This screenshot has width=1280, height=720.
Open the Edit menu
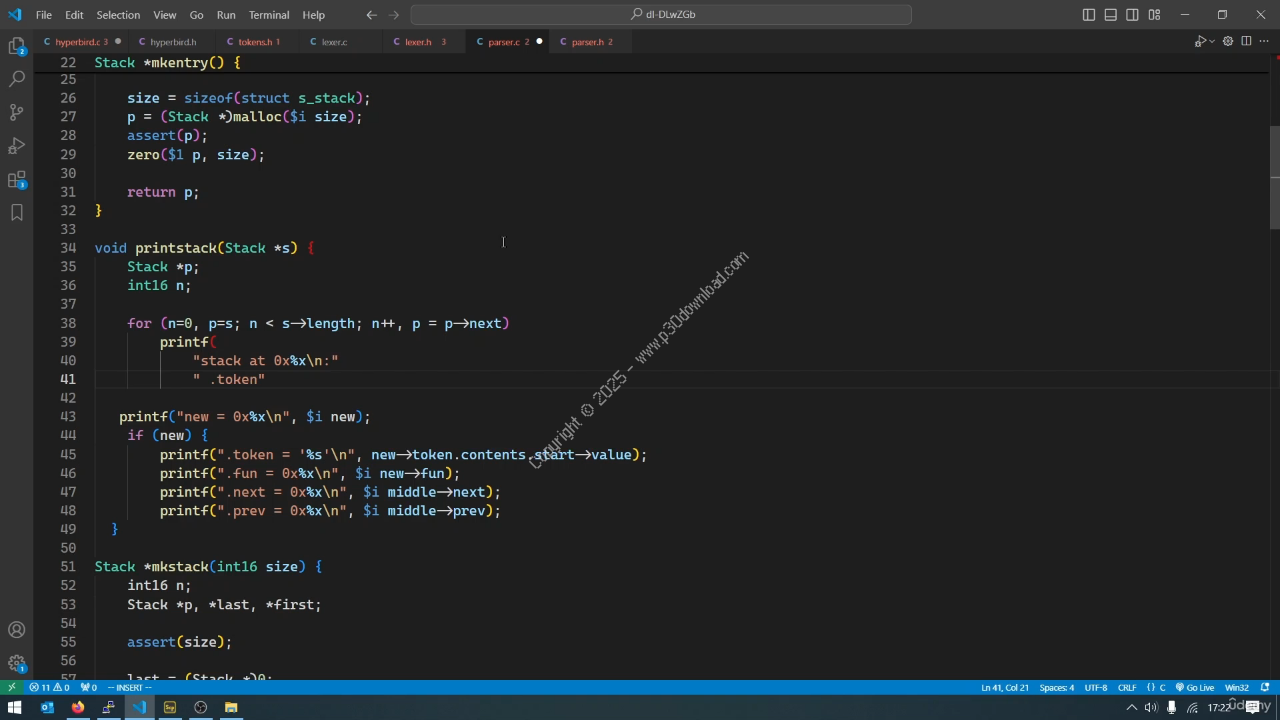pos(74,15)
